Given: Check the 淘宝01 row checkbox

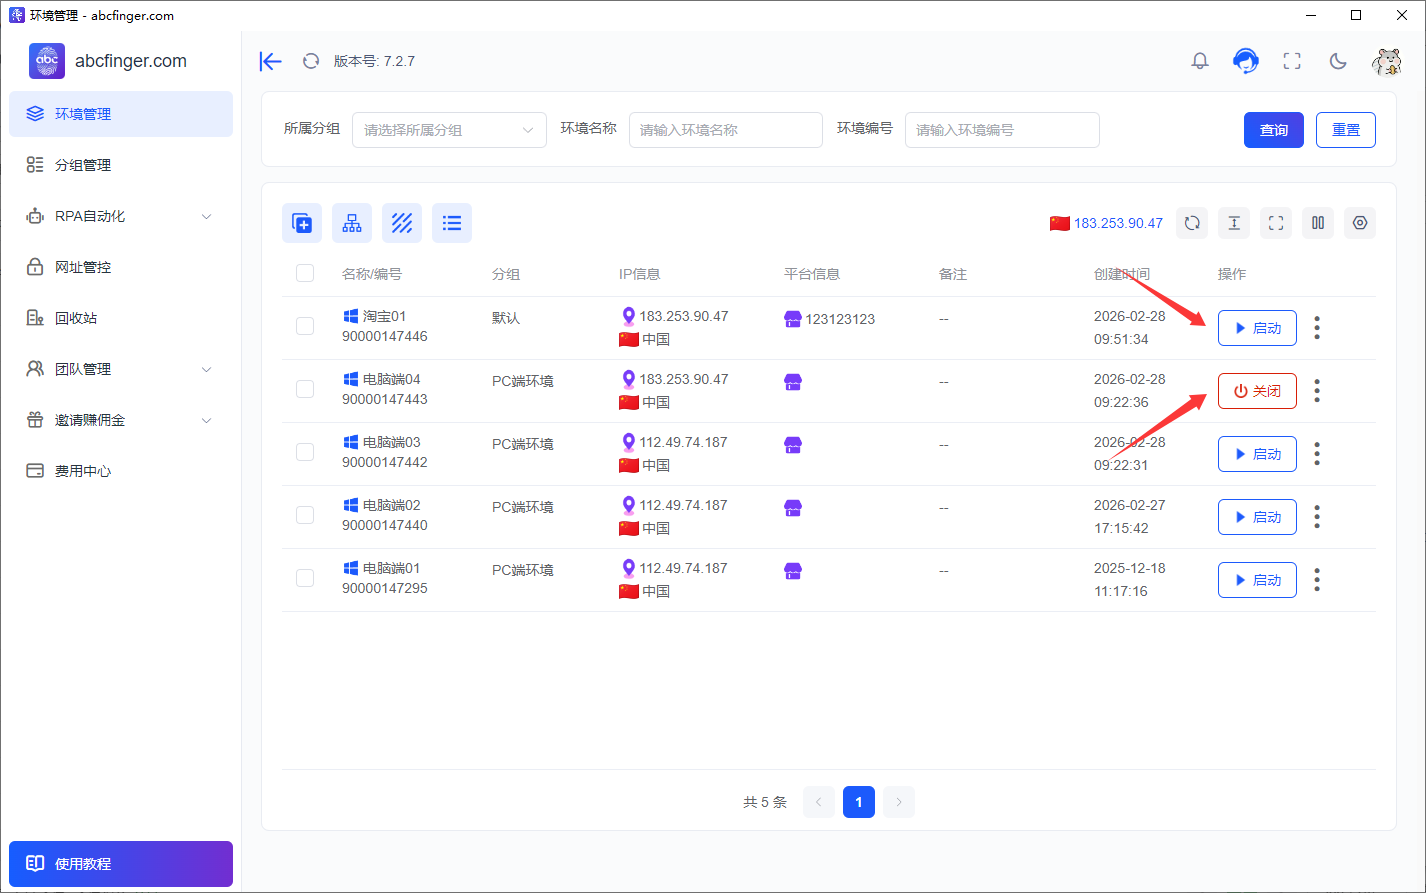Looking at the screenshot, I should (305, 326).
